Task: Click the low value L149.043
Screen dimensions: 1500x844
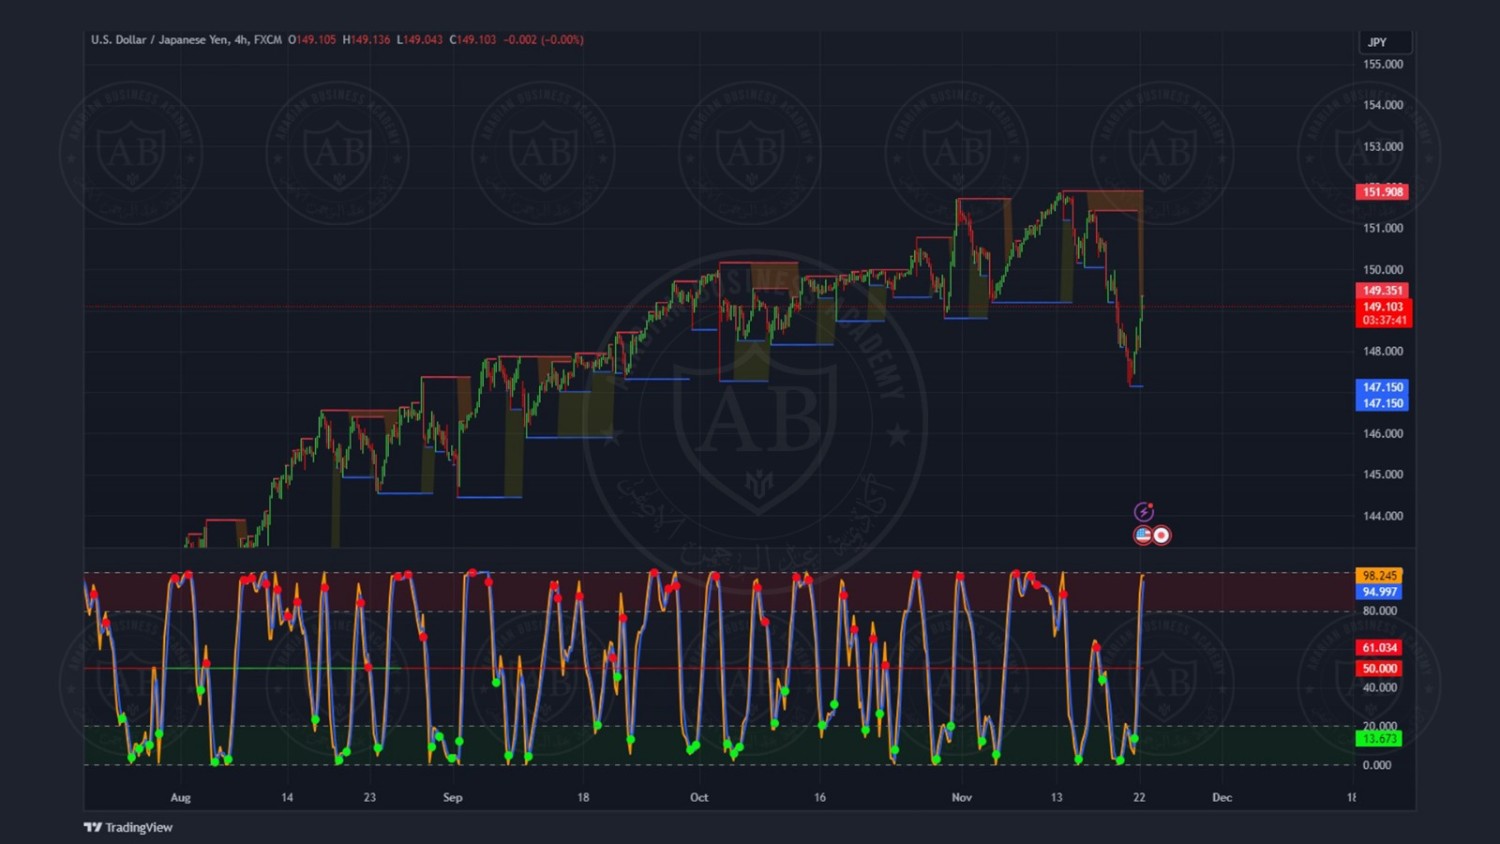Action: (x=419, y=40)
